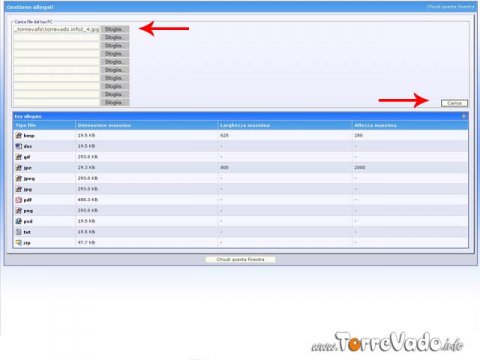The height and width of the screenshot is (360, 480).
Task: Click the maximum size value in zip row
Action: (87, 242)
